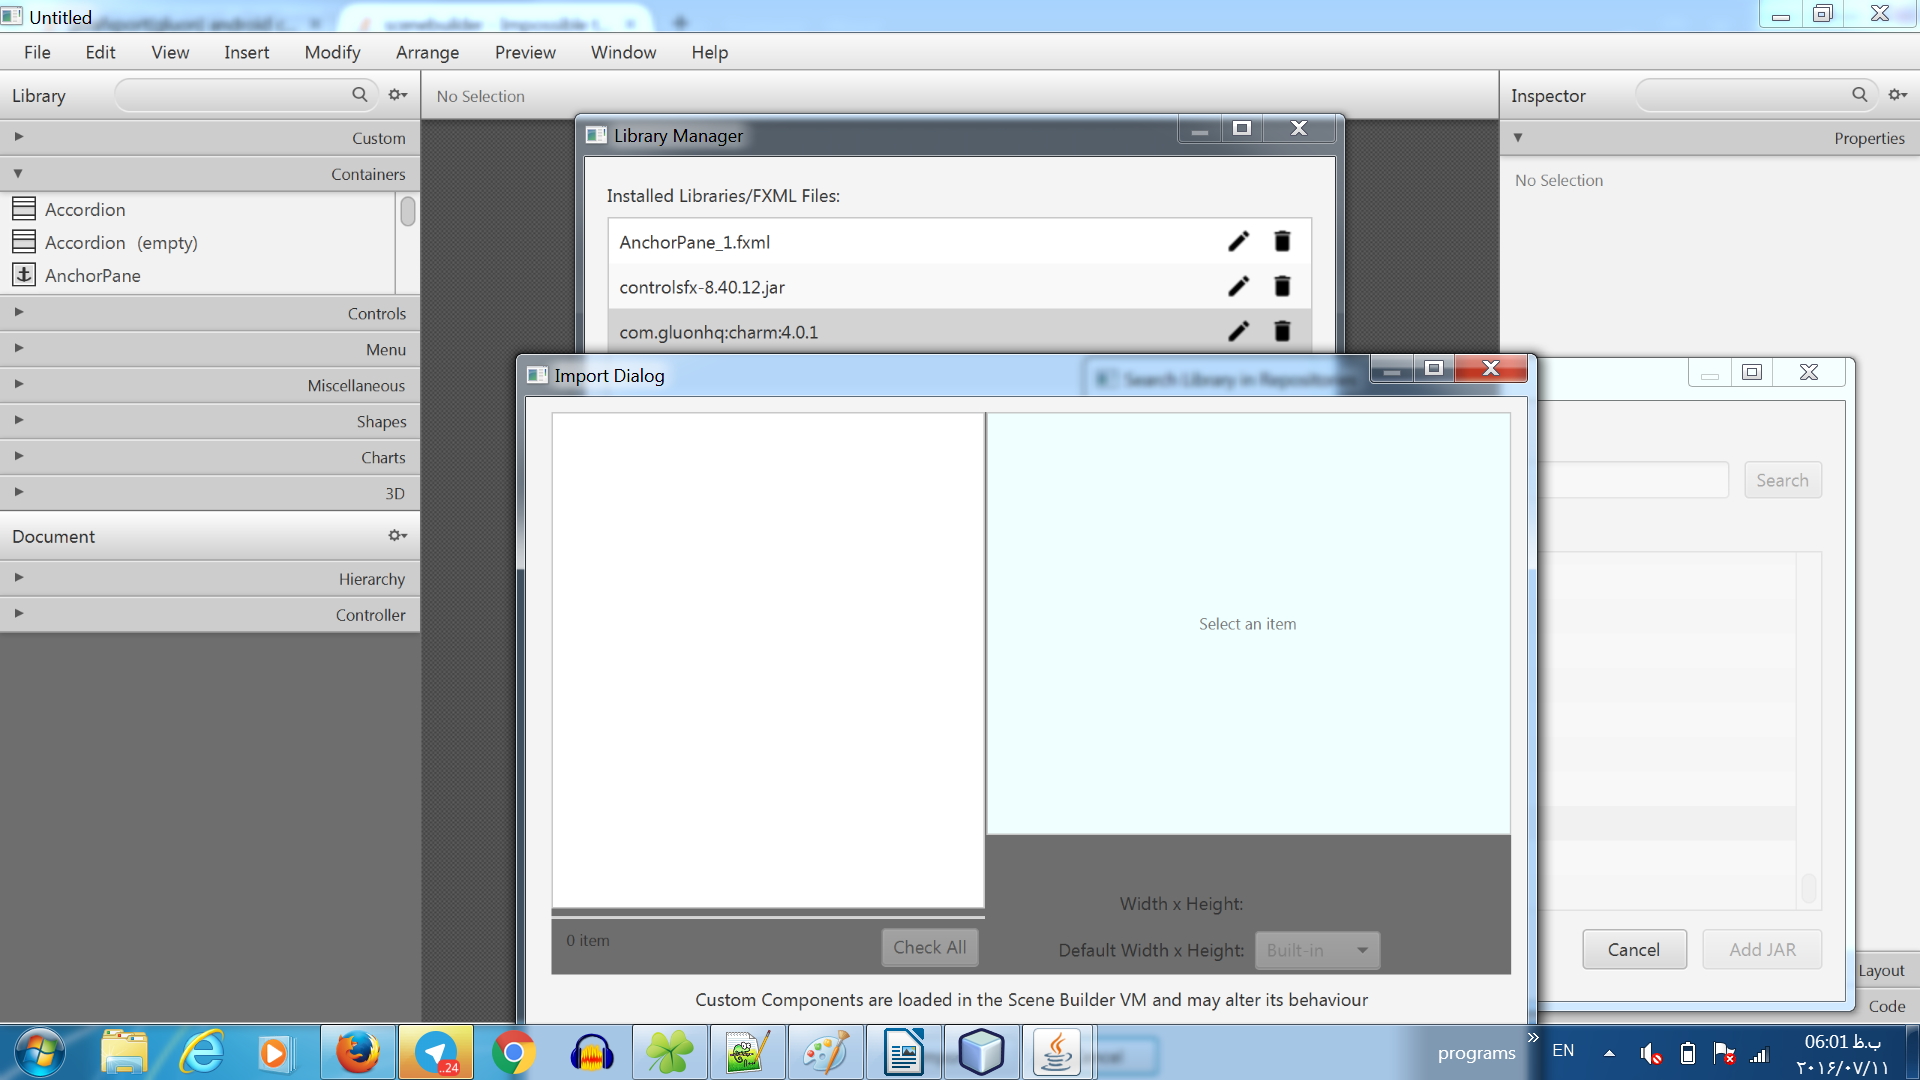The image size is (1920, 1080).
Task: Click the pencil icon for com.gluonhq:charm:4.0.1
Action: coord(1238,331)
